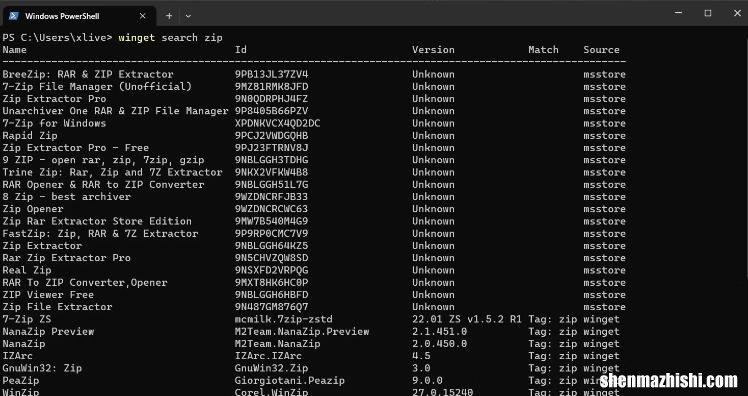Click the ID '9NBLGGH64KZ5'
This screenshot has height=396, width=748.
(x=271, y=246)
